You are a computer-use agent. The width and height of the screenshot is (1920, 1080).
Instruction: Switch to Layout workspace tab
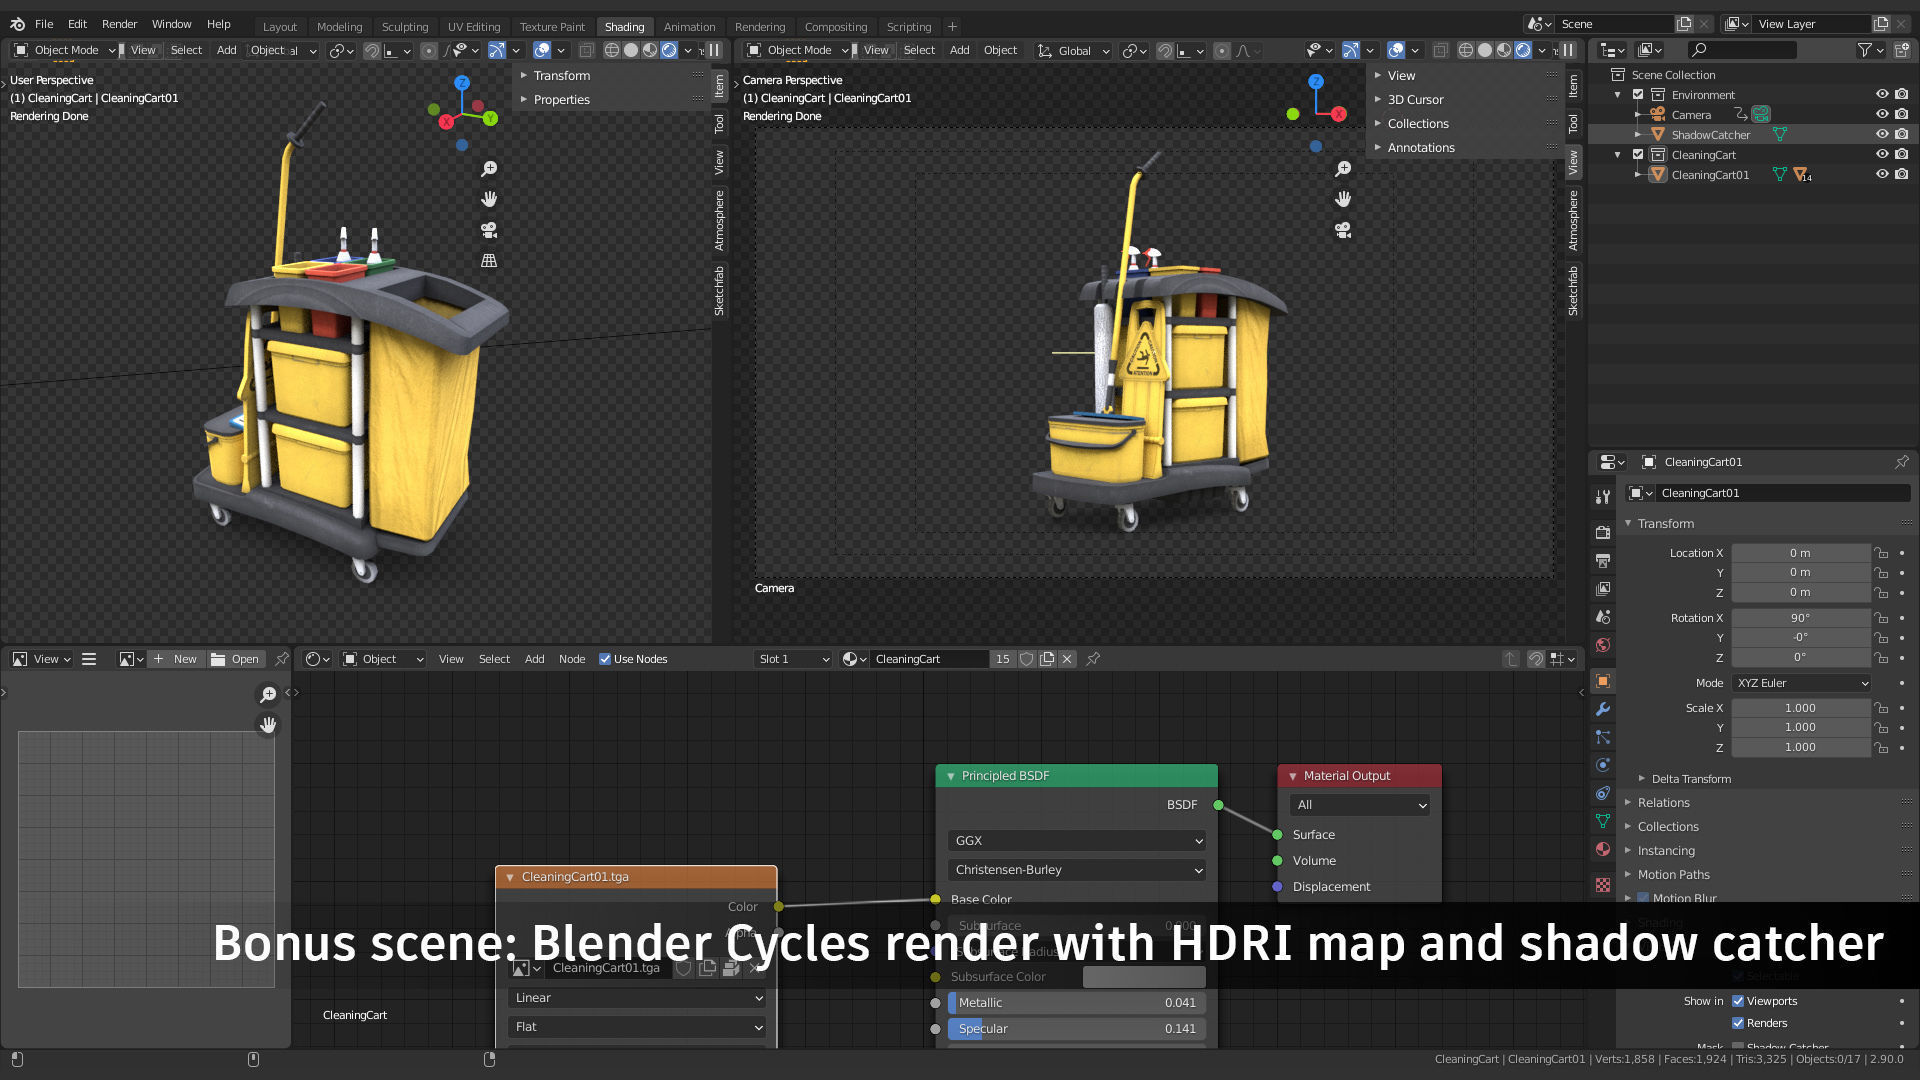(x=280, y=27)
